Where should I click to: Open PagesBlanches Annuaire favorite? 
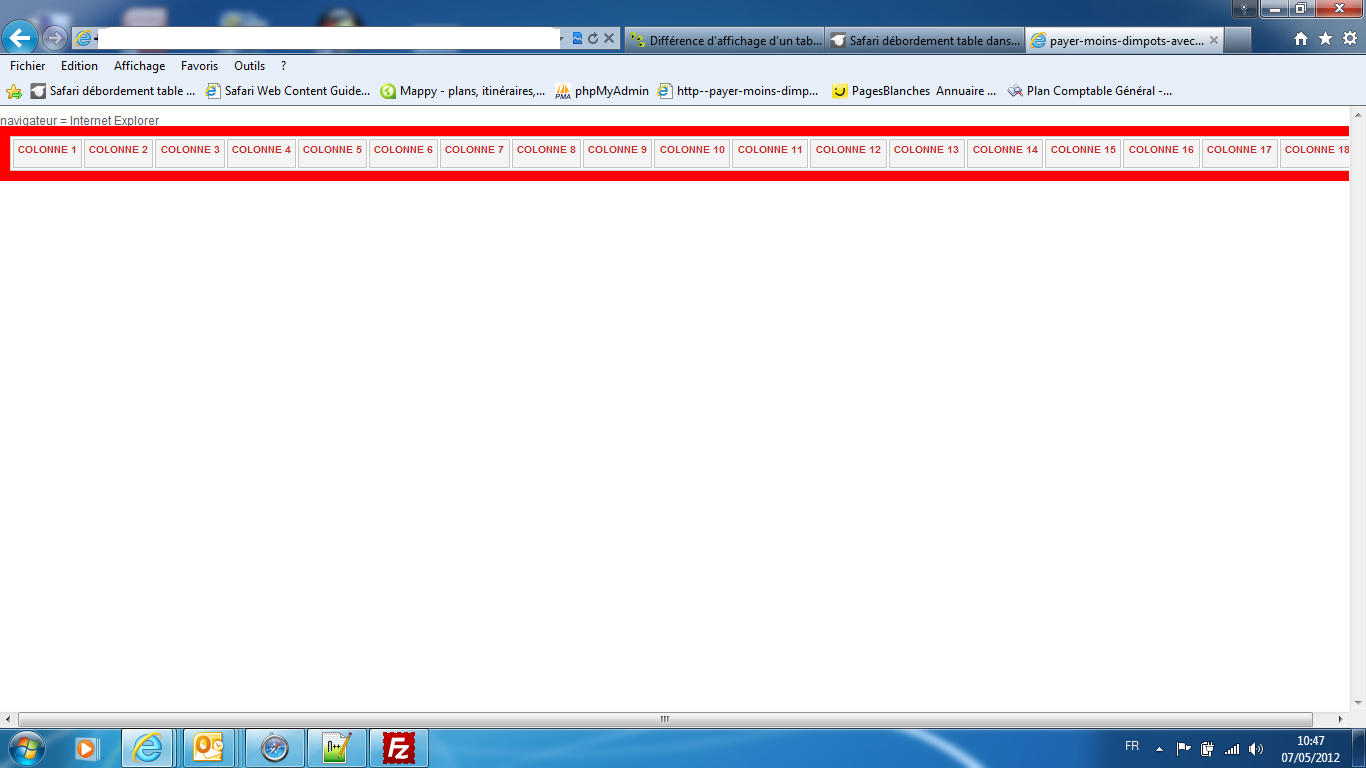[914, 91]
